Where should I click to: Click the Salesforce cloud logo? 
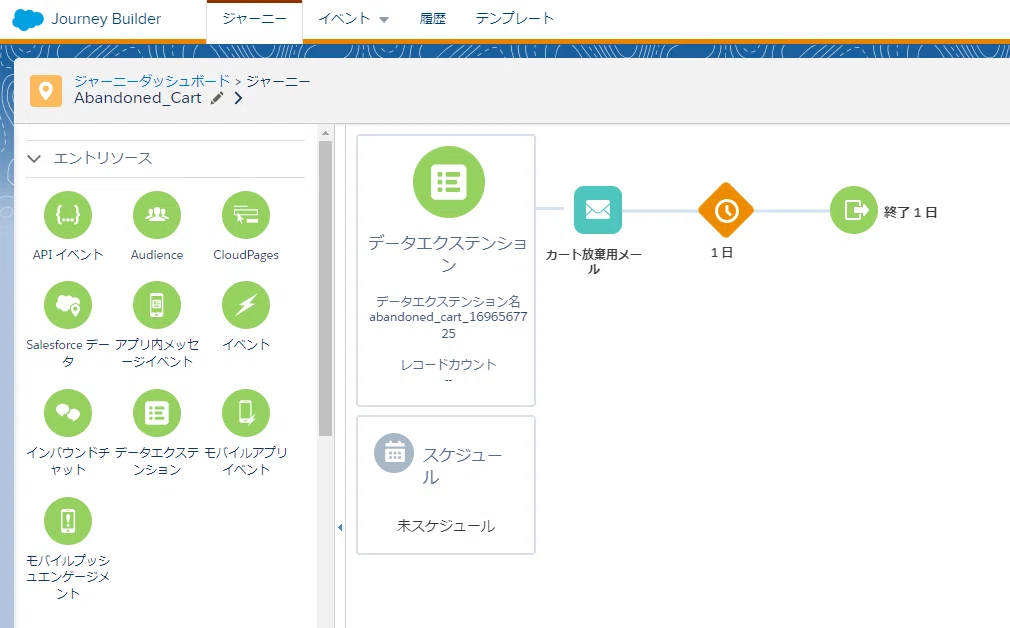28,19
